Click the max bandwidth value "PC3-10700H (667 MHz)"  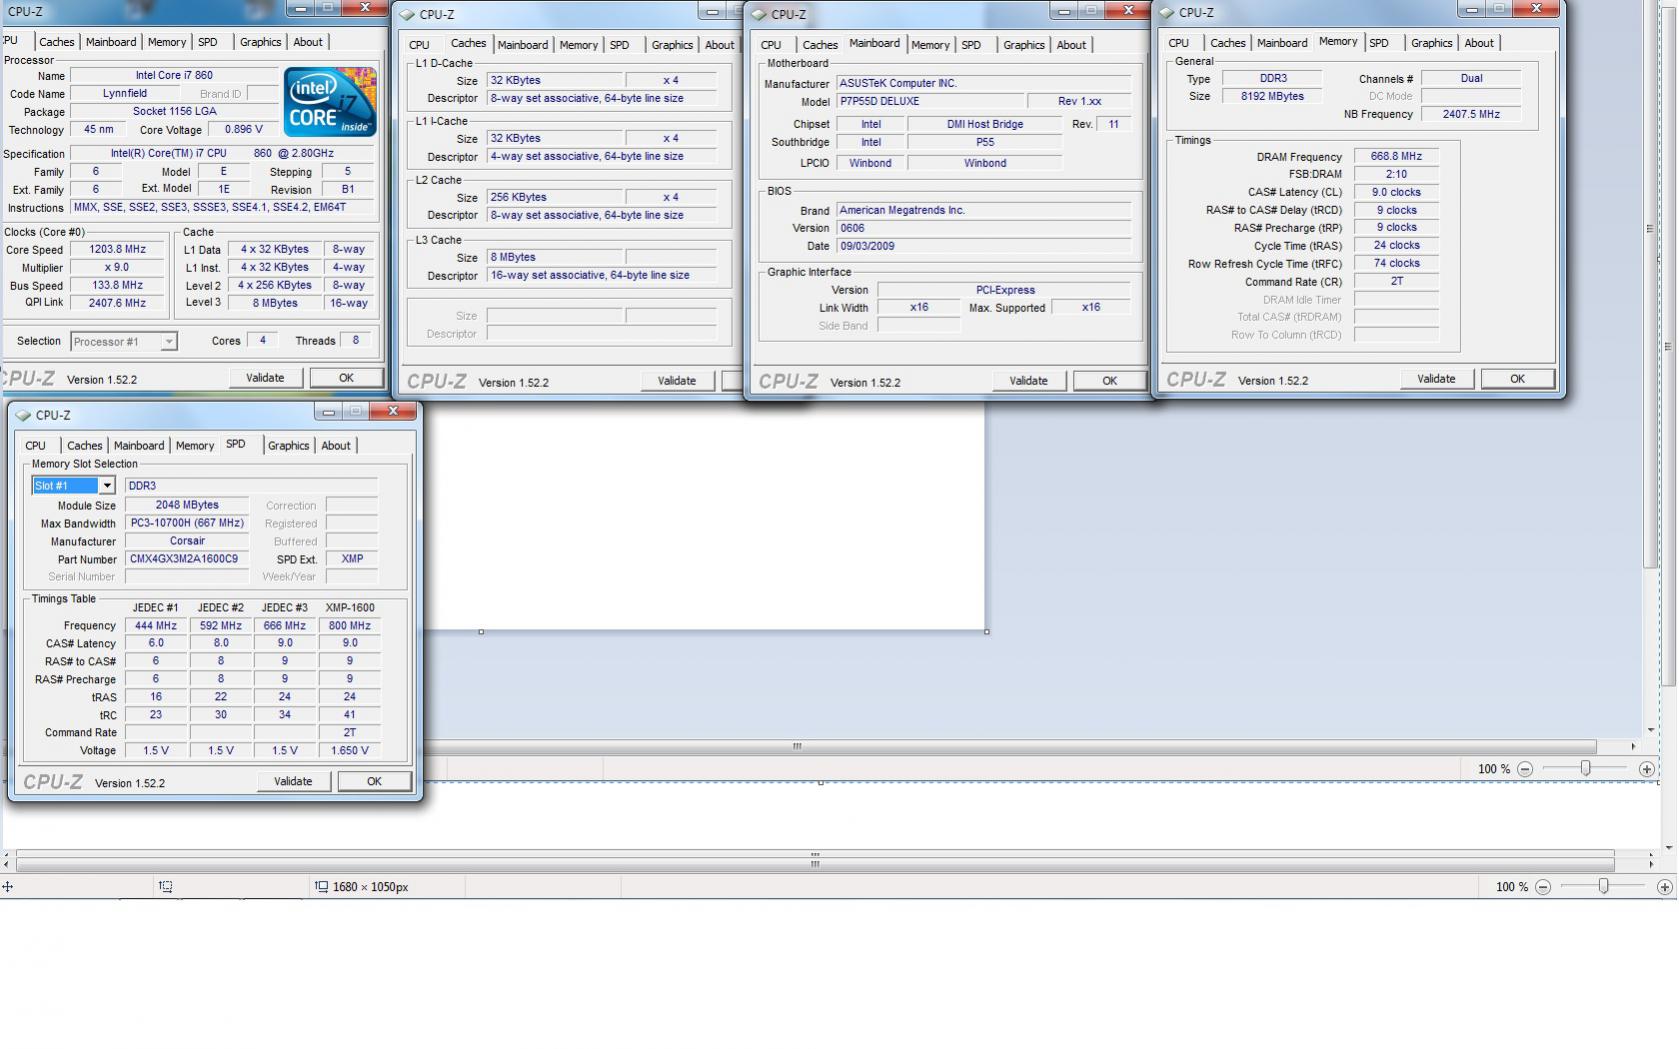(187, 523)
